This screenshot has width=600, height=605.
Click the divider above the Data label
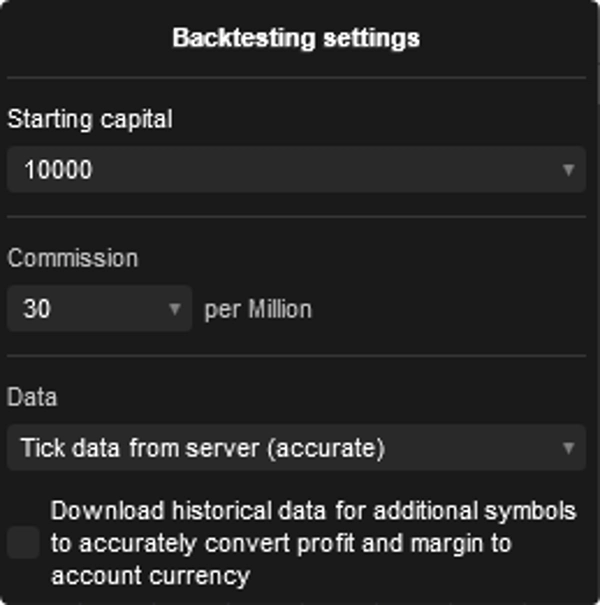pyautogui.click(x=296, y=355)
